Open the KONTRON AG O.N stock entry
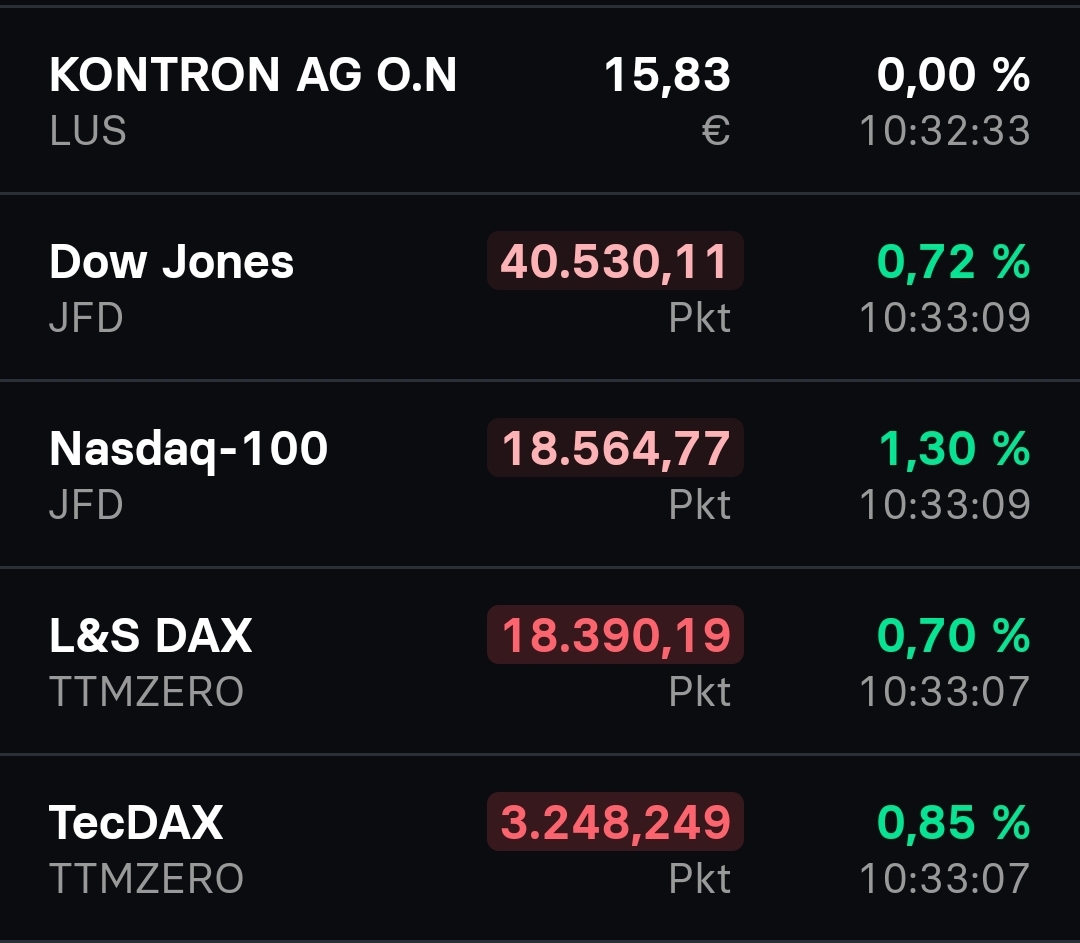 253,75
